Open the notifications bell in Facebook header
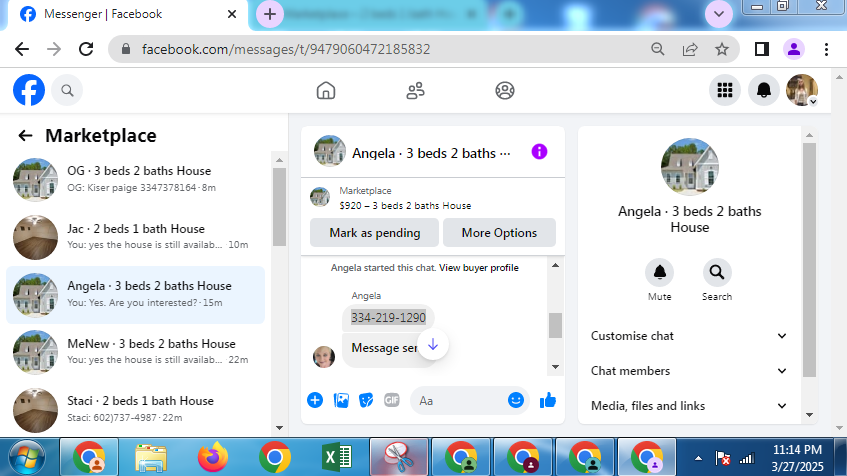The height and width of the screenshot is (476, 847). tap(764, 90)
